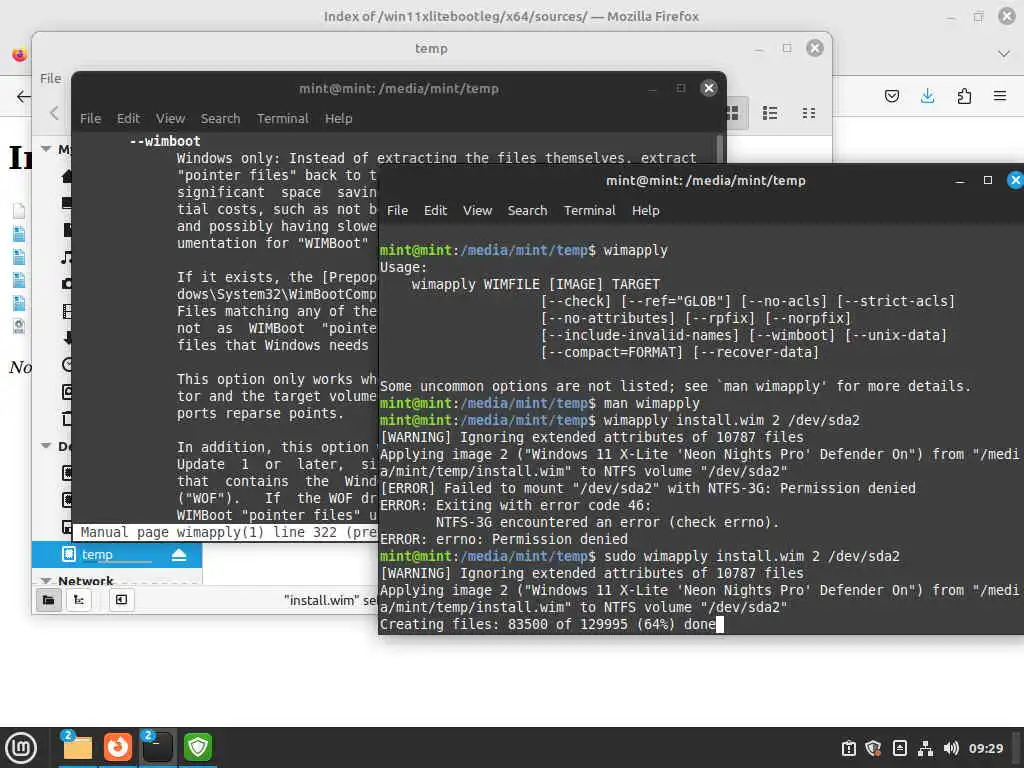Screen dimensions: 1024x768
Task: Collapse the My Computer sidebar section
Action: [46, 149]
